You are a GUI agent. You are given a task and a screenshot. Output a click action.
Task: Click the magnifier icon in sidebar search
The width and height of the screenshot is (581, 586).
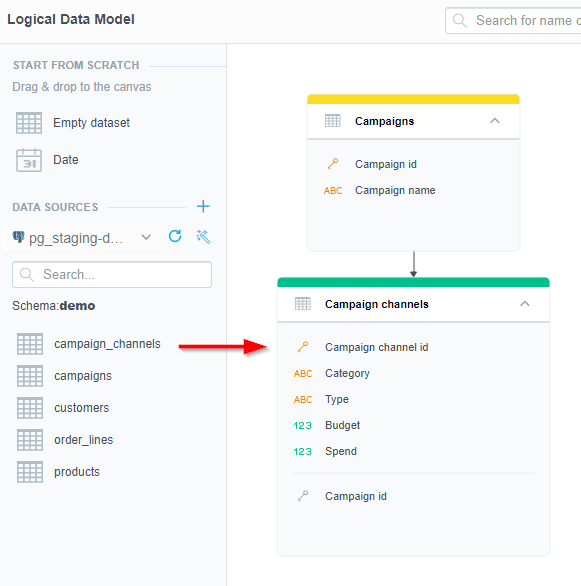click(27, 275)
